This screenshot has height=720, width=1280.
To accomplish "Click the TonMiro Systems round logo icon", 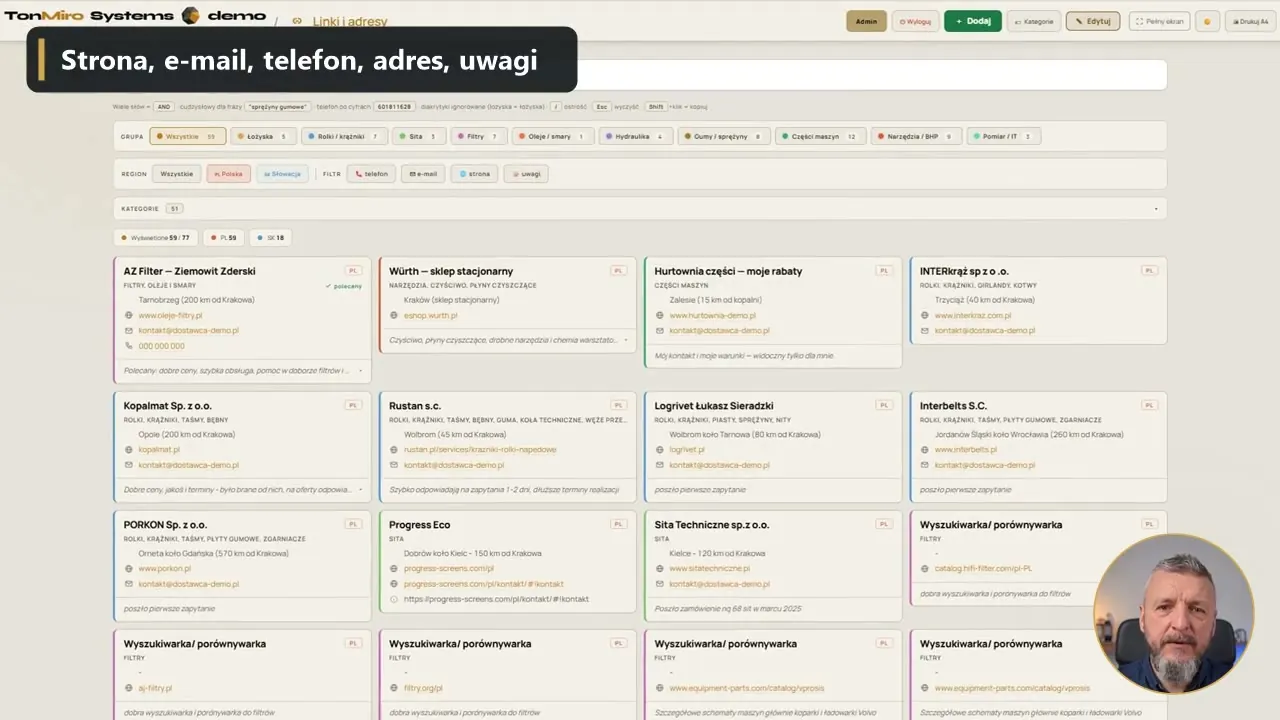I will point(190,16).
